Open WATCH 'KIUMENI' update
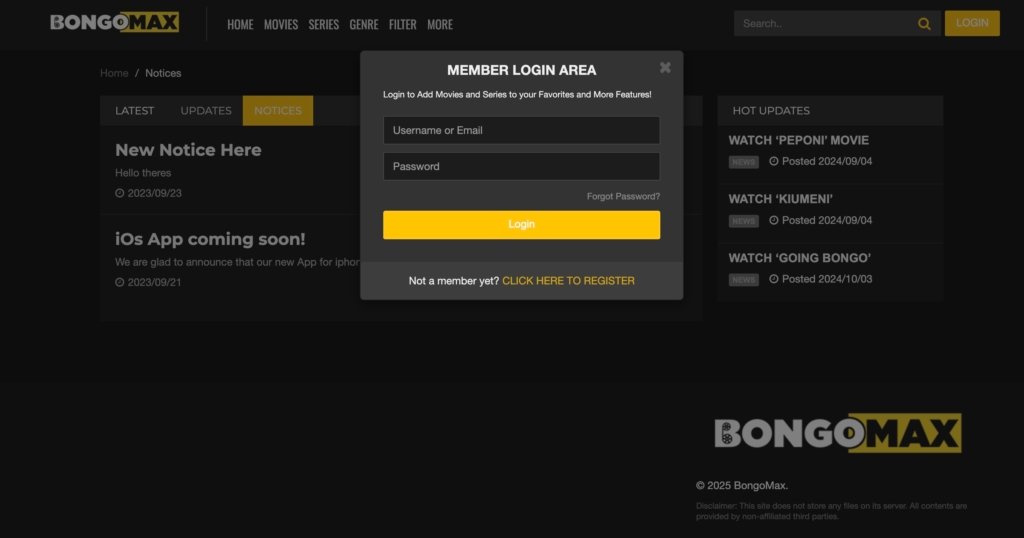Screen dimensions: 1024x538 point(780,199)
